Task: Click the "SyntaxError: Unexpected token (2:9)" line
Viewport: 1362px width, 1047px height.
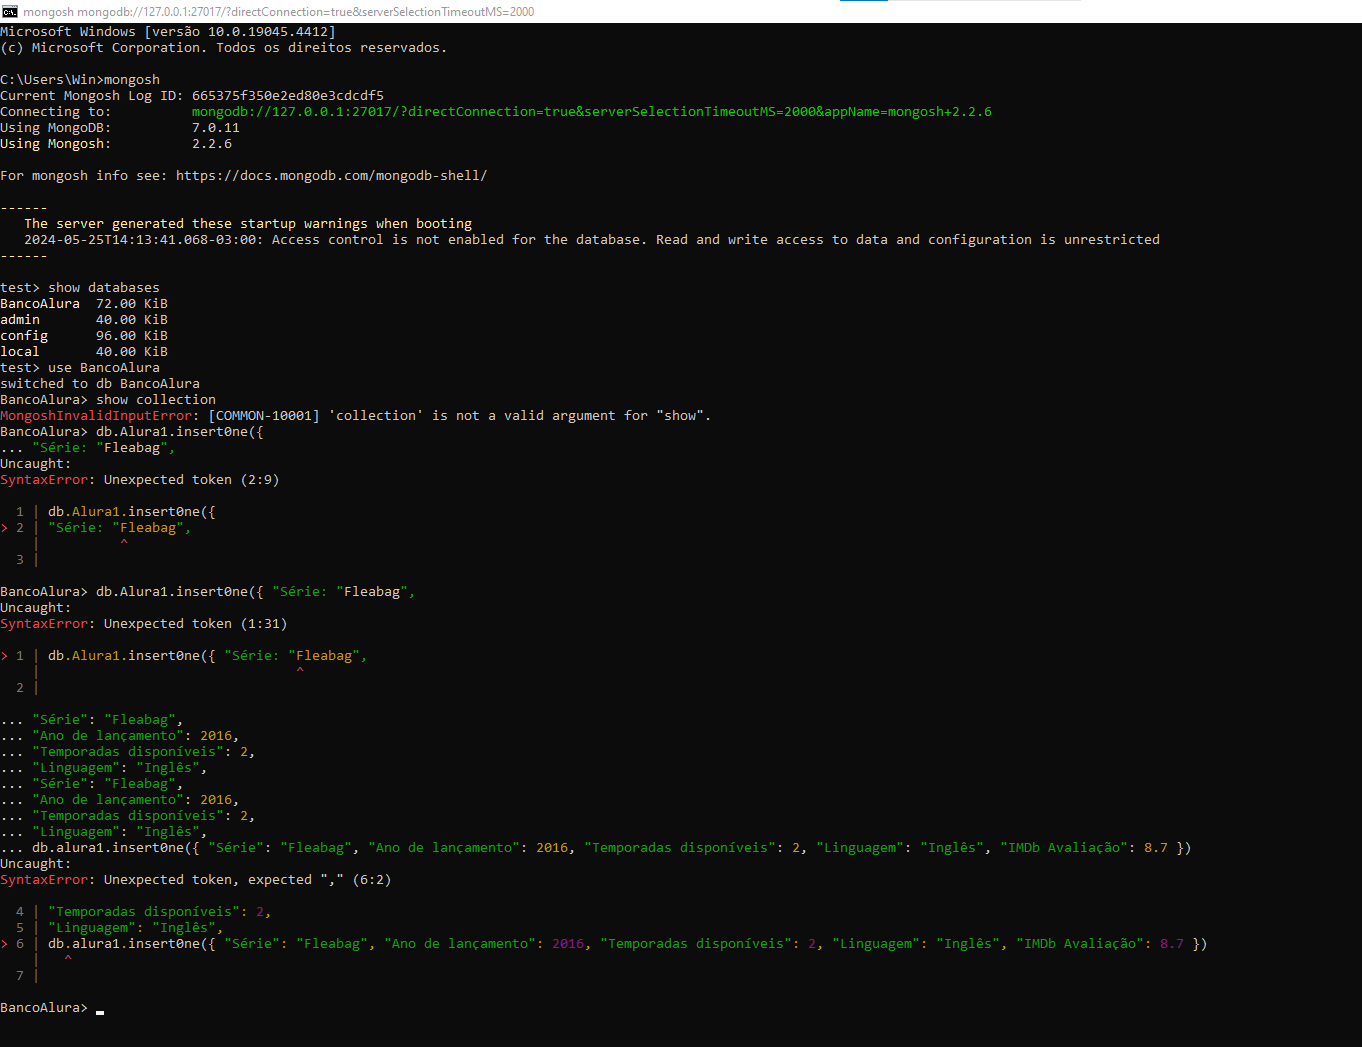Action: (x=140, y=480)
